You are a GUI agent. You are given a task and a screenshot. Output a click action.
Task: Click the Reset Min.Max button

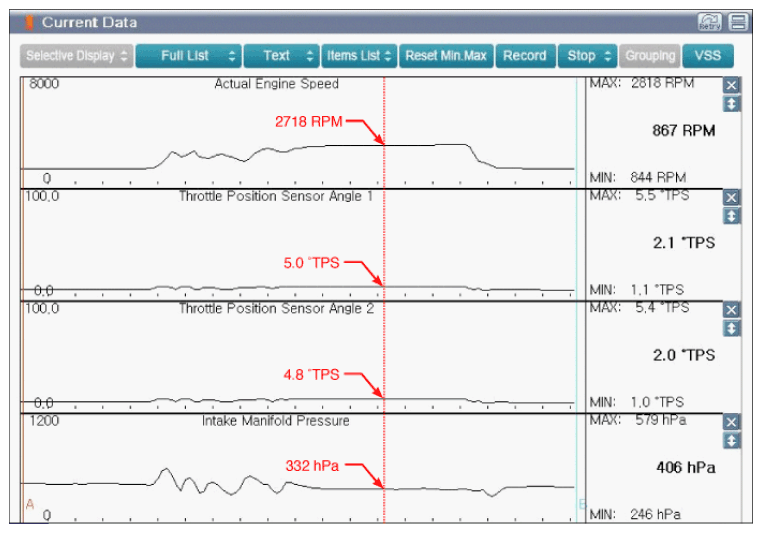[446, 56]
